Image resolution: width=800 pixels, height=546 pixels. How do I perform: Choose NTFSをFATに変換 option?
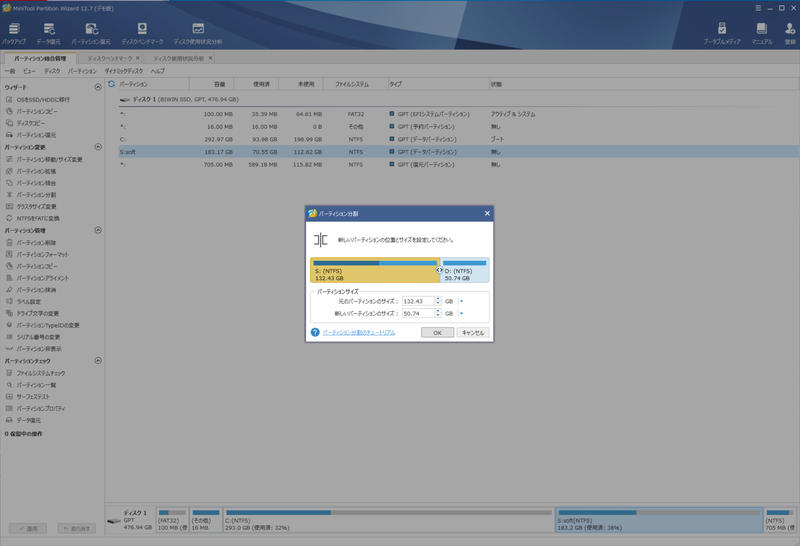[x=38, y=218]
